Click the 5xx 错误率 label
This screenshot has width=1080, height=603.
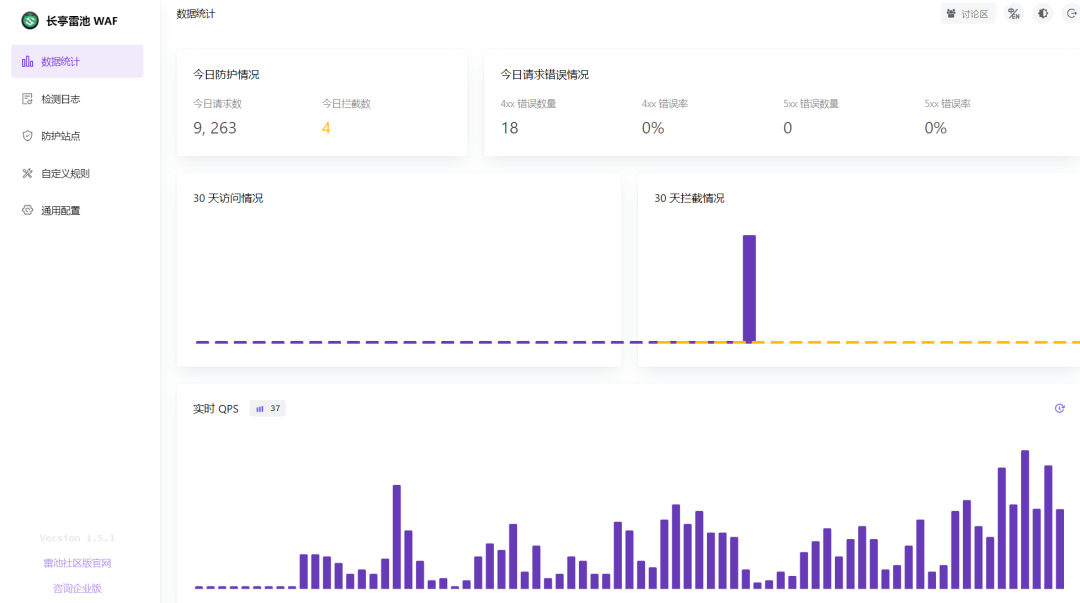pos(947,103)
